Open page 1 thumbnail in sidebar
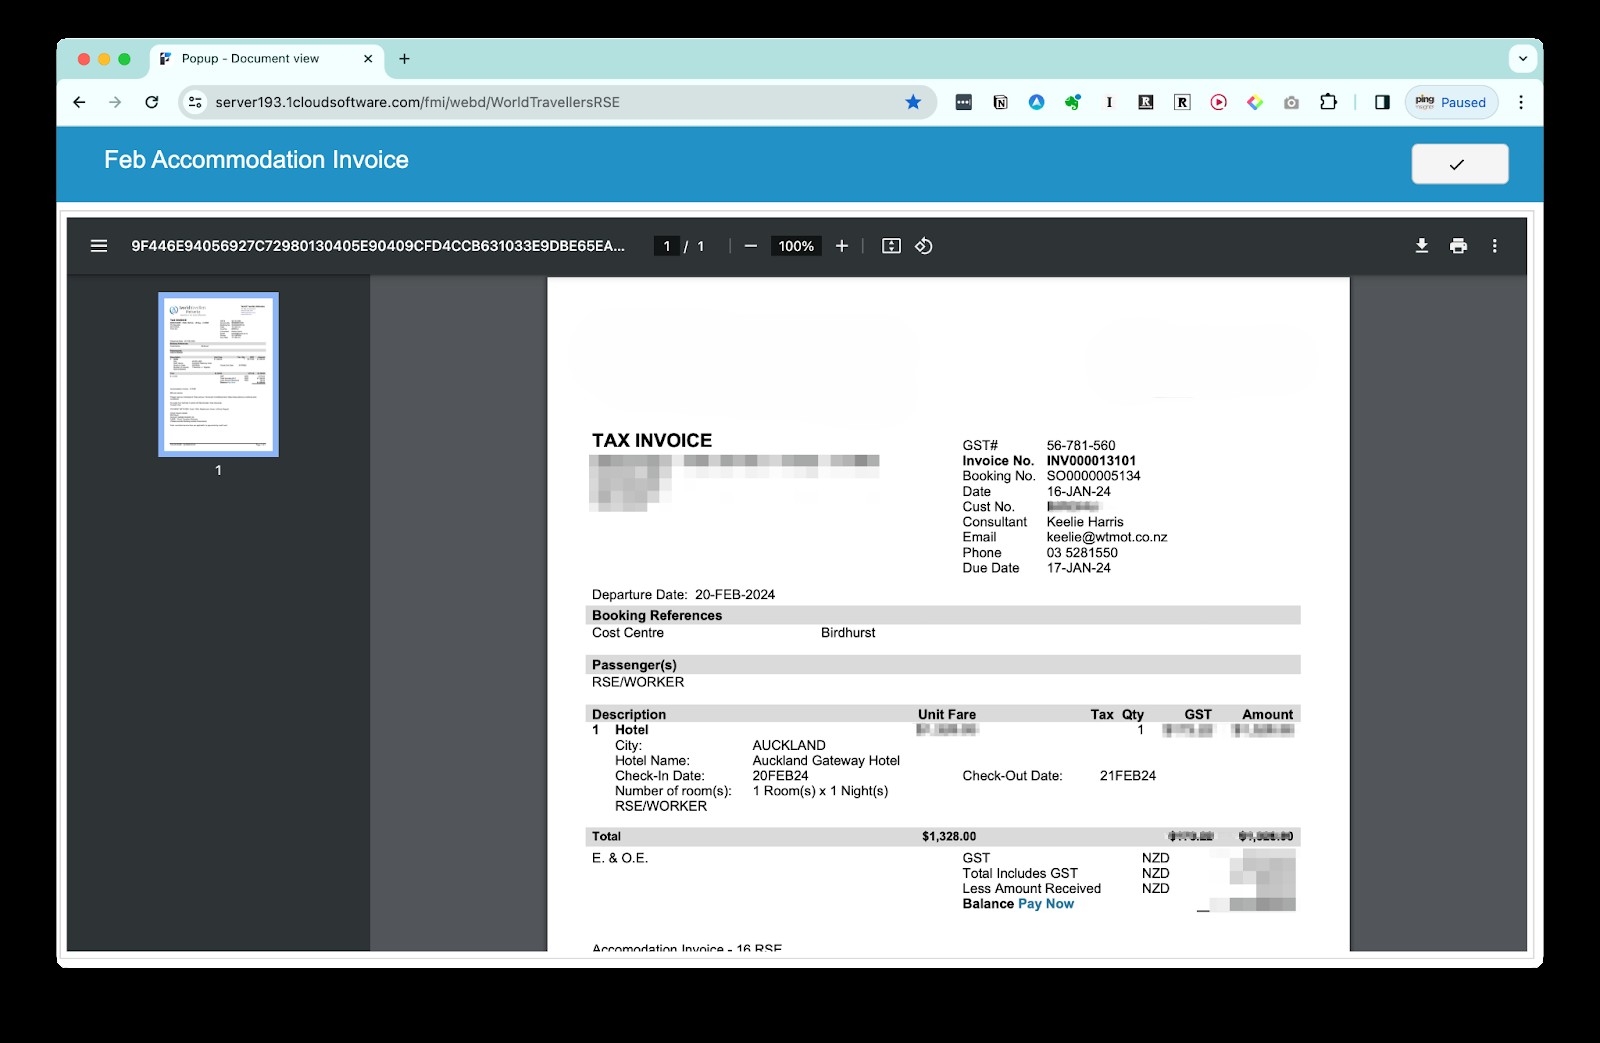Screen dimensions: 1600x1043 (218, 375)
